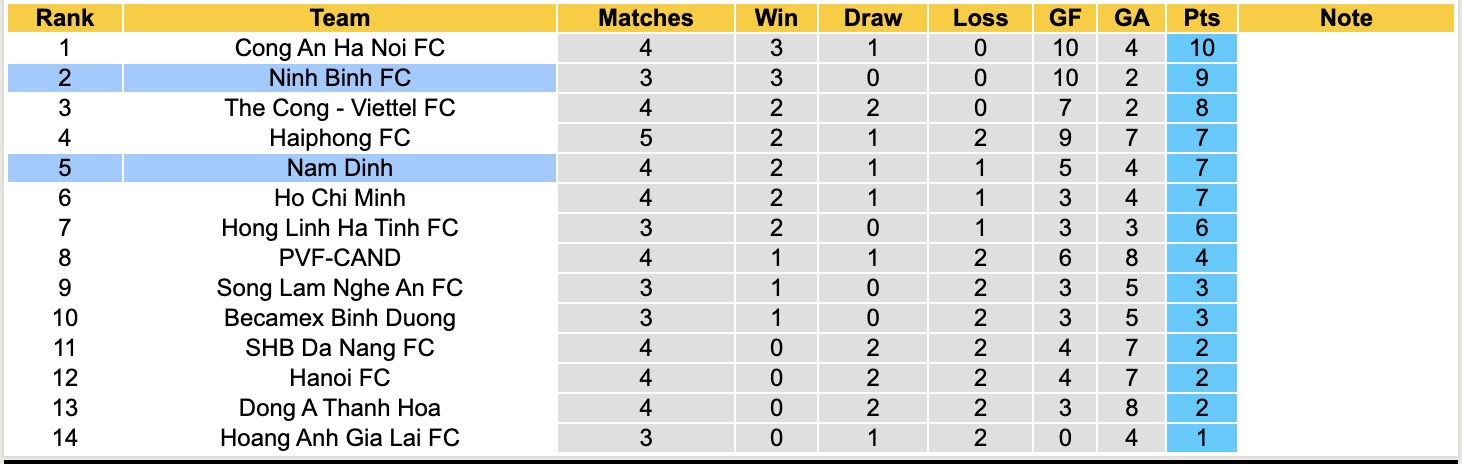Select highlighted Ninh Binh FC row

click(340, 78)
